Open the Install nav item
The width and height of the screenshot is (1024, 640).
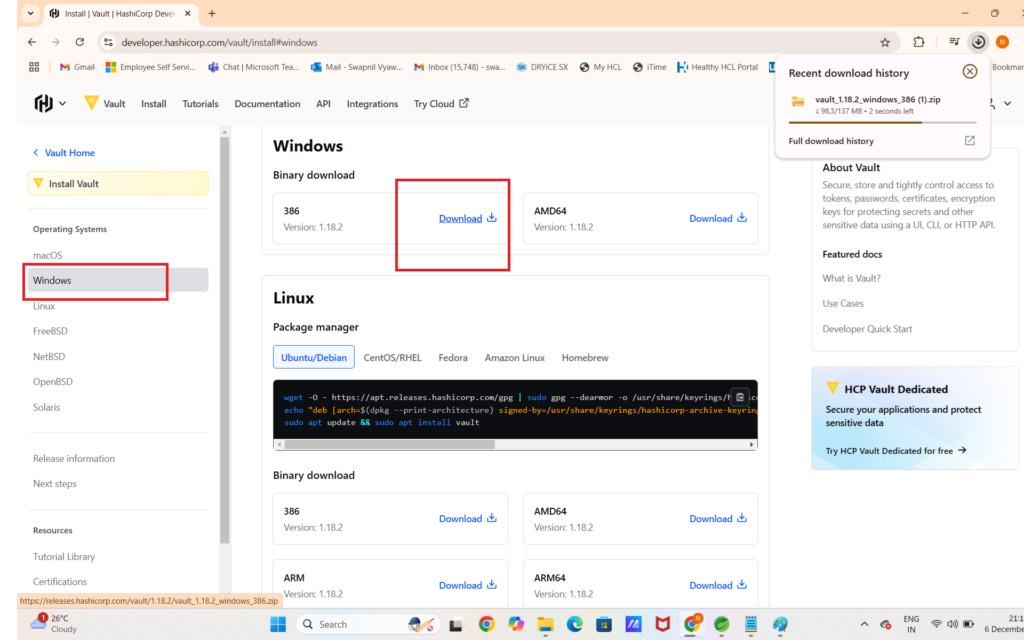pos(153,104)
